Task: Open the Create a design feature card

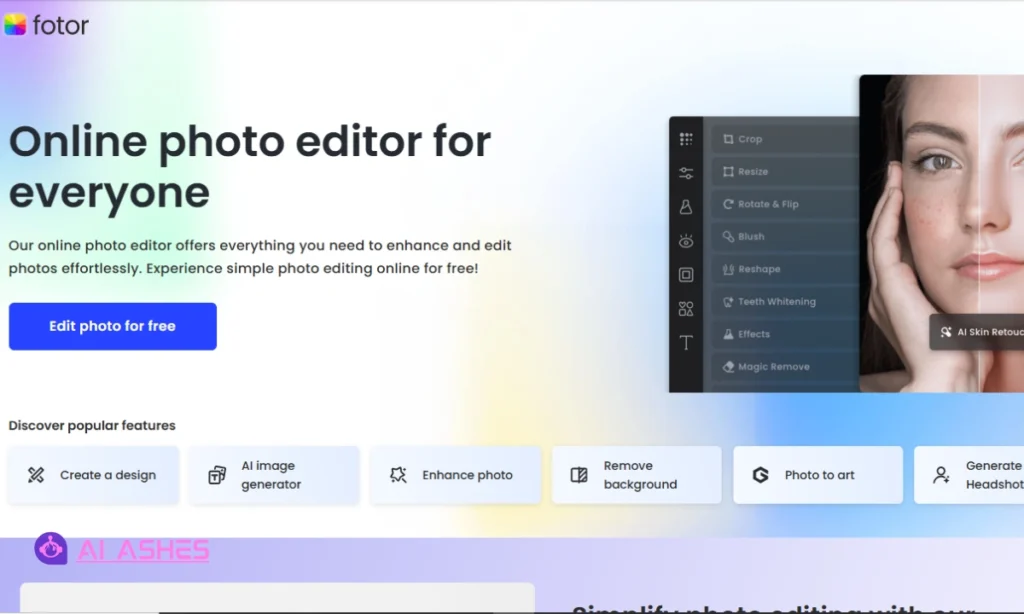Action: (x=94, y=475)
